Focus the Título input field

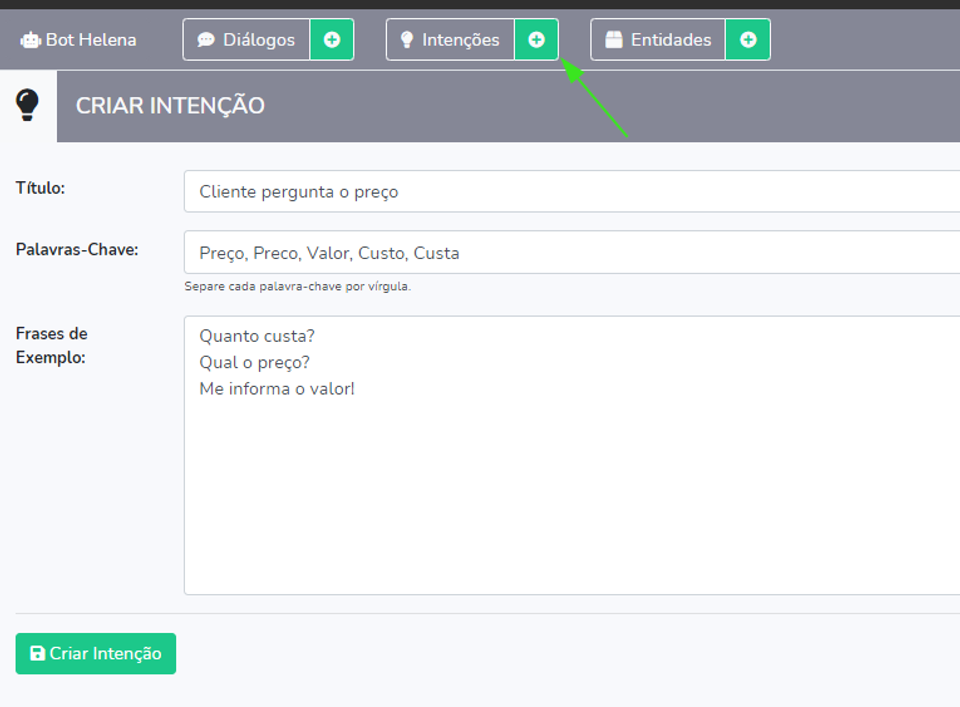(570, 192)
